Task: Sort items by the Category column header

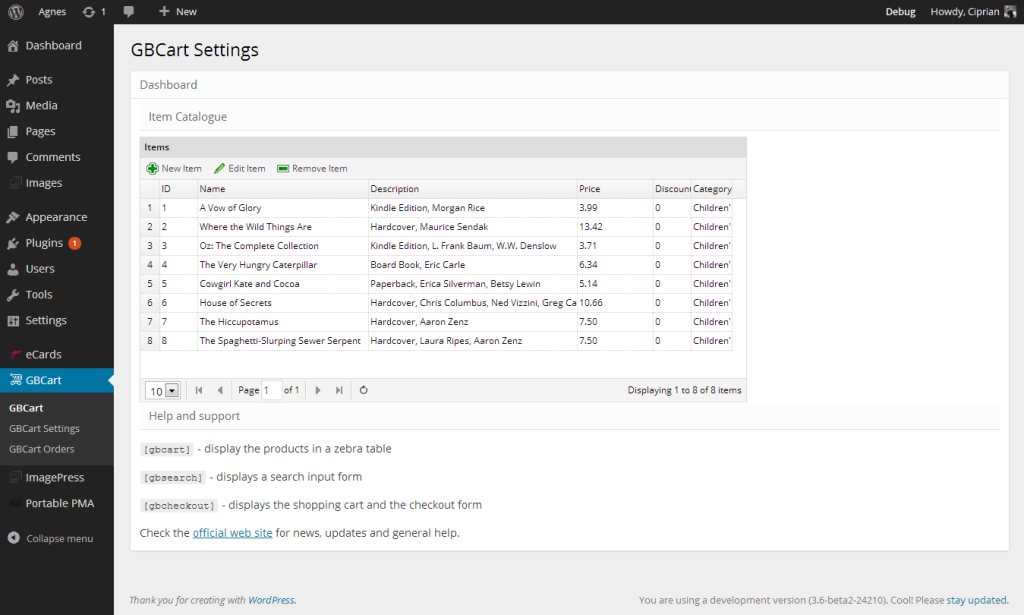Action: coord(712,189)
